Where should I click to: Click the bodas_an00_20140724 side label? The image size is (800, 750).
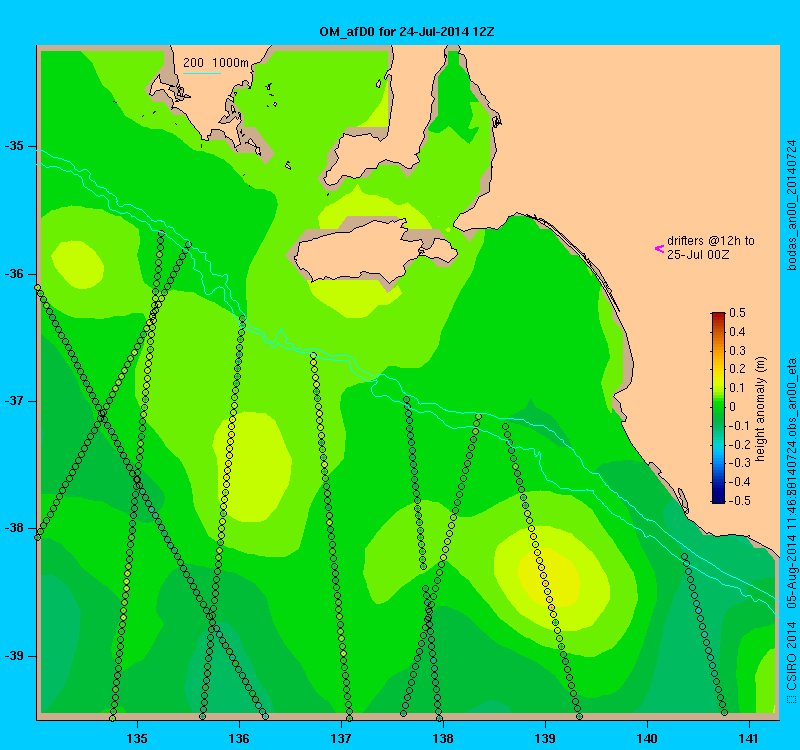(x=791, y=205)
